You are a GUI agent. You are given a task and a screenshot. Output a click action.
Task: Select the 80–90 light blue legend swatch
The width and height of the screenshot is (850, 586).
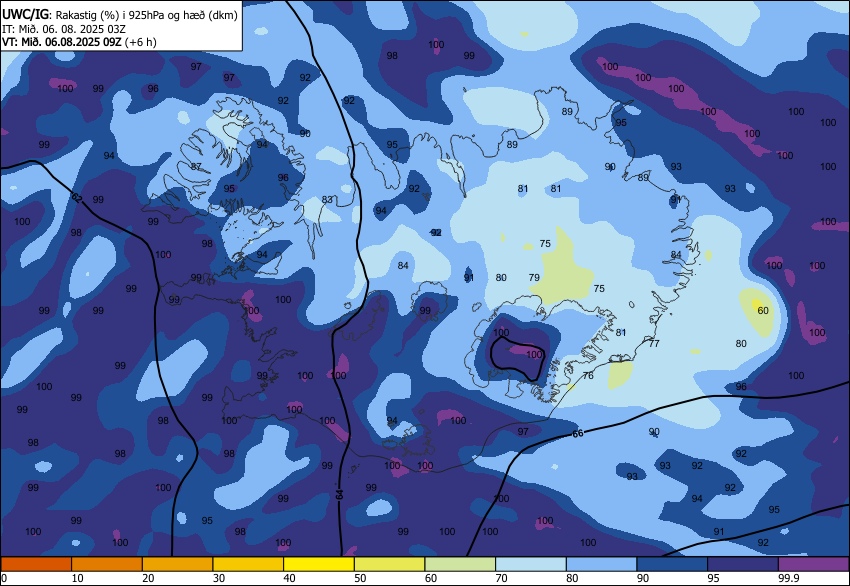click(x=601, y=564)
